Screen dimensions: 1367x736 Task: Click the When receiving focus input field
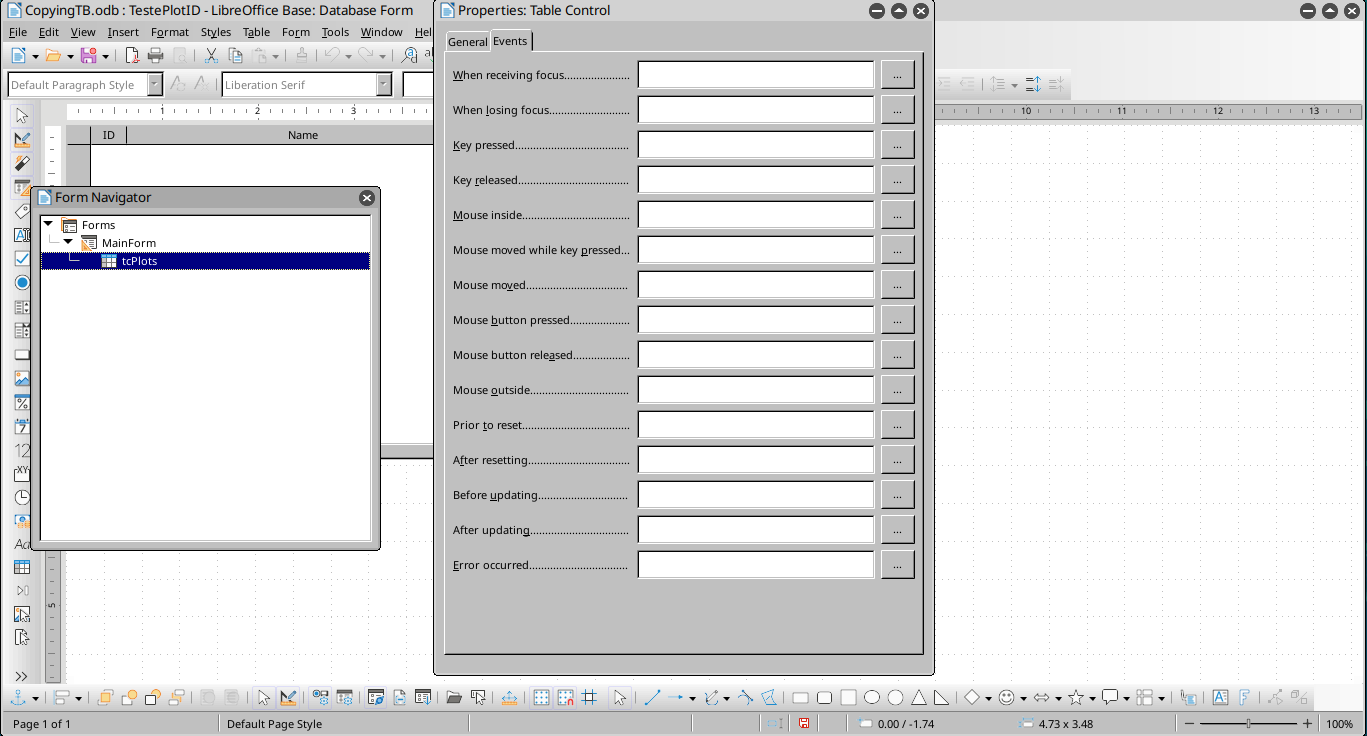tap(755, 75)
